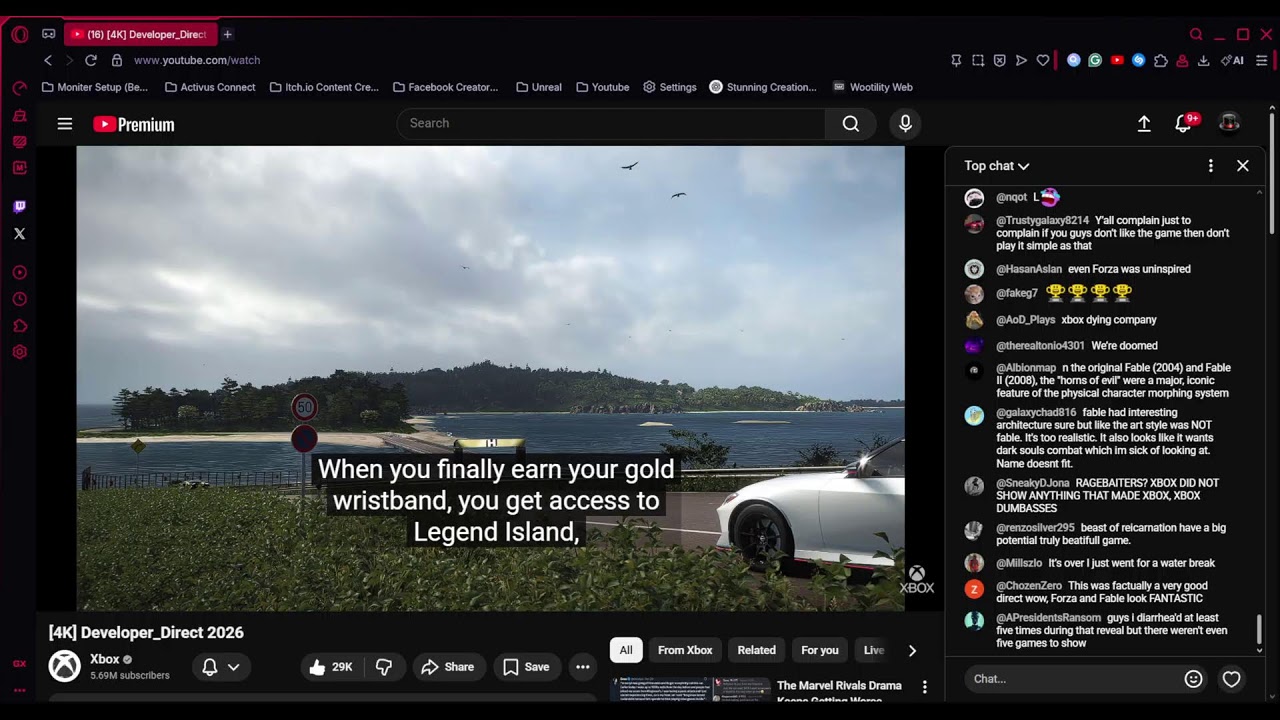
Task: Open the Shazam extension icon
Action: click(x=1139, y=60)
